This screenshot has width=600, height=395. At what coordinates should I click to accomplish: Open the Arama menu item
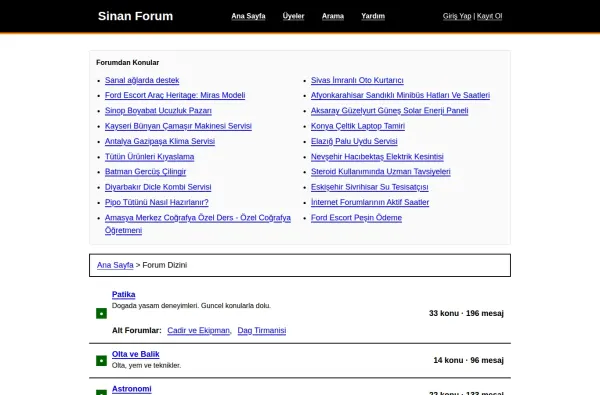[333, 16]
